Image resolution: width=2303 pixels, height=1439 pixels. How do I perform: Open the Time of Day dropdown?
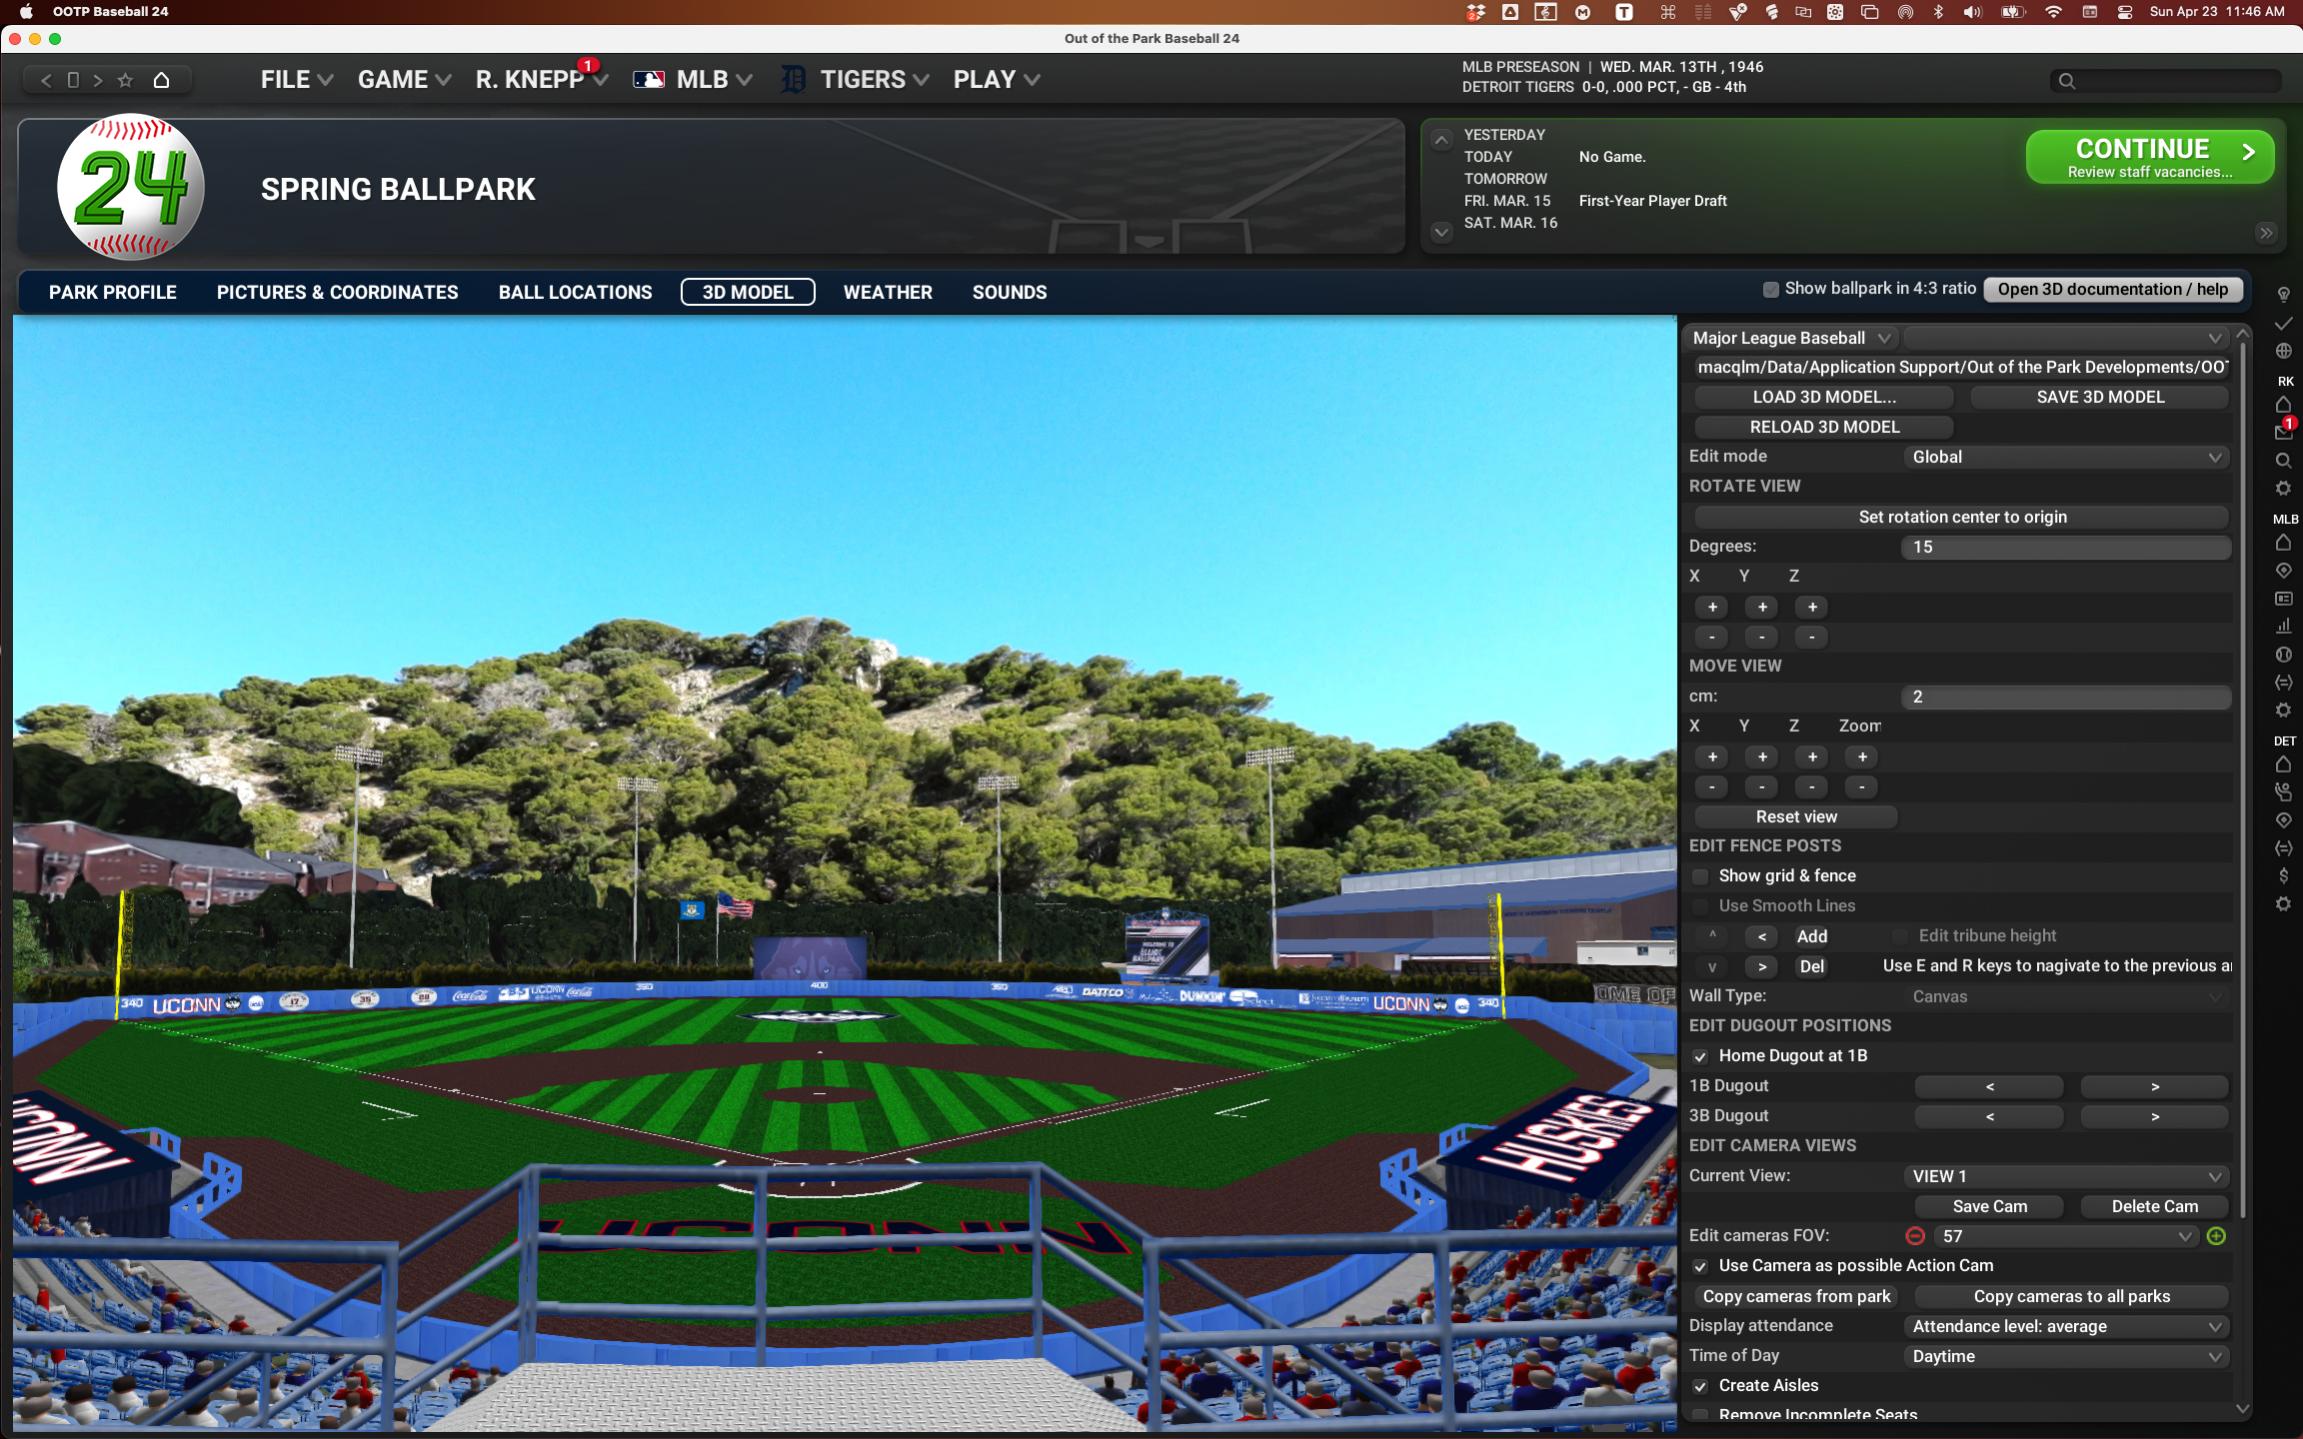(x=2065, y=1356)
